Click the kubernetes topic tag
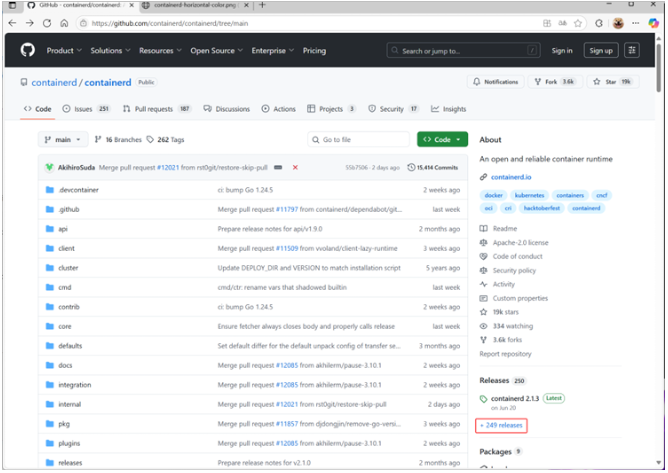This screenshot has width=668, height=473. (529, 195)
